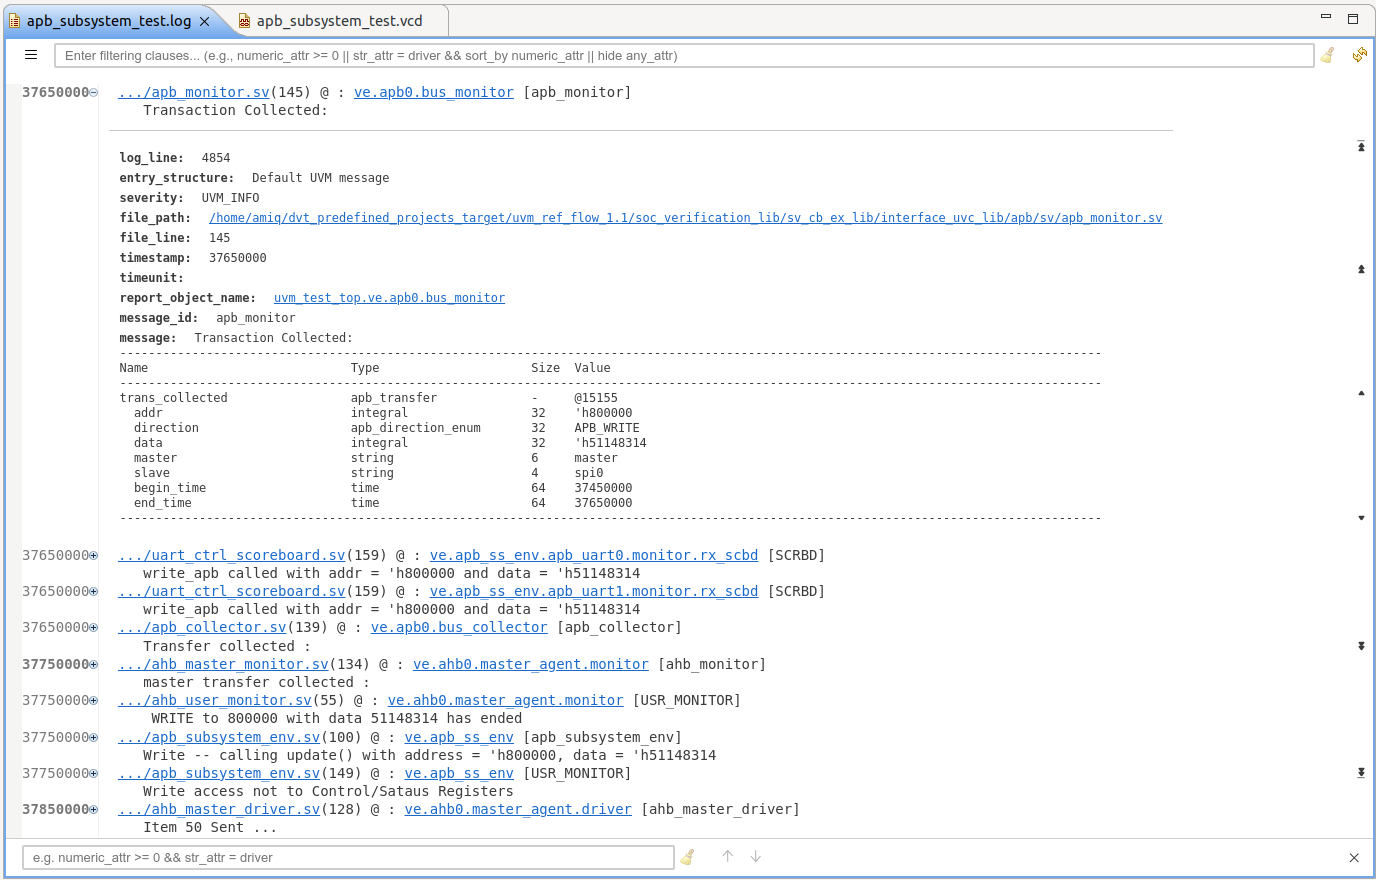Go to previous match with up-arrow icon
Viewport: 1376px width, 880px height.
(727, 857)
